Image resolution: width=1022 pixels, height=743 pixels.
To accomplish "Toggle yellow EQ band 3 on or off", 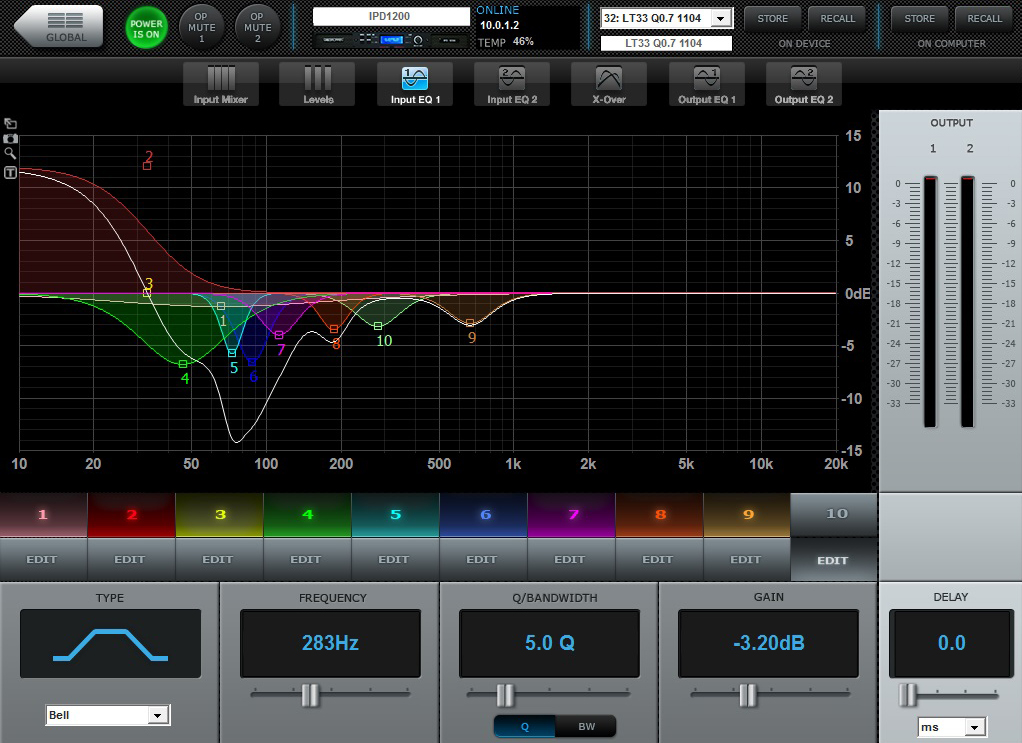I will tap(220, 515).
